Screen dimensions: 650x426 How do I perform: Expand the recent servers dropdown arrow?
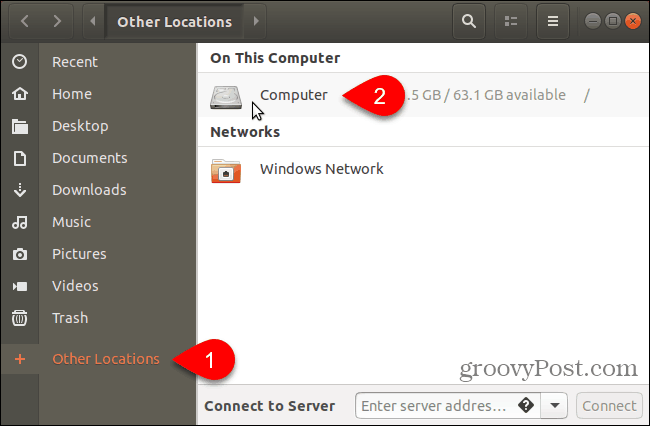(554, 405)
